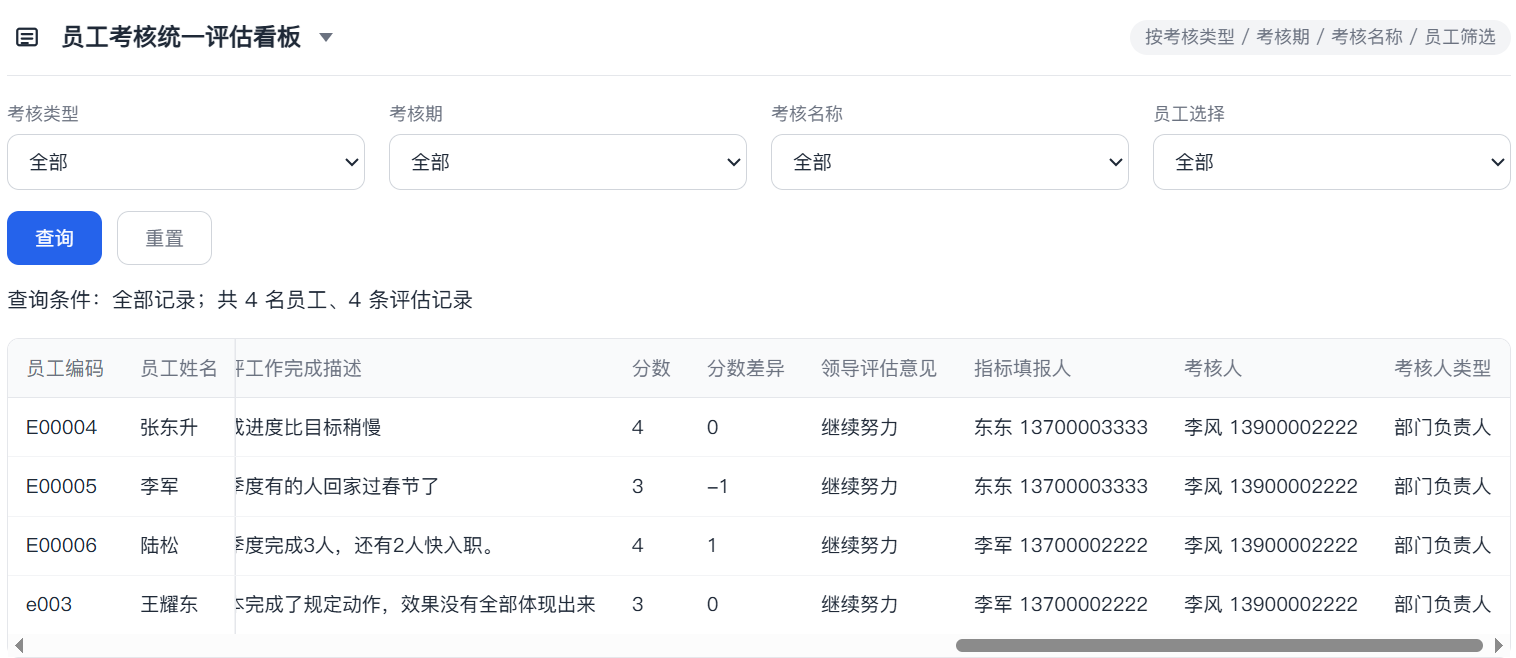Screen dimensions: 1516x658
Task: Click the list icon beside the dashboard title
Action: pos(27,38)
